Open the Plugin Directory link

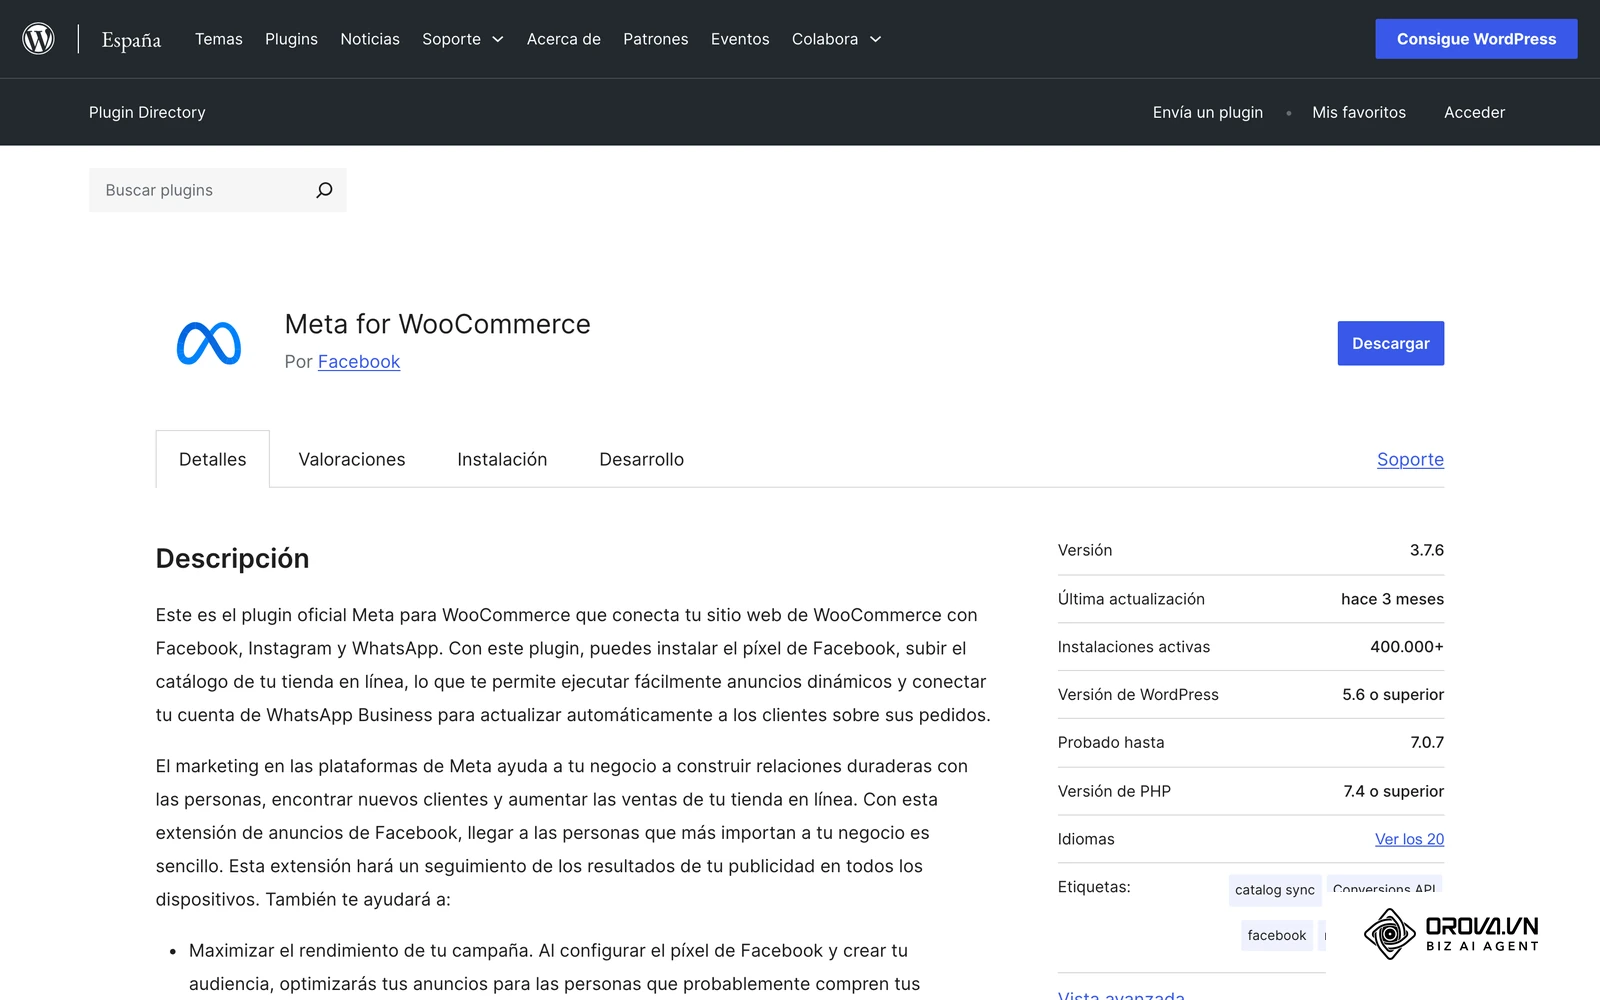tap(147, 112)
